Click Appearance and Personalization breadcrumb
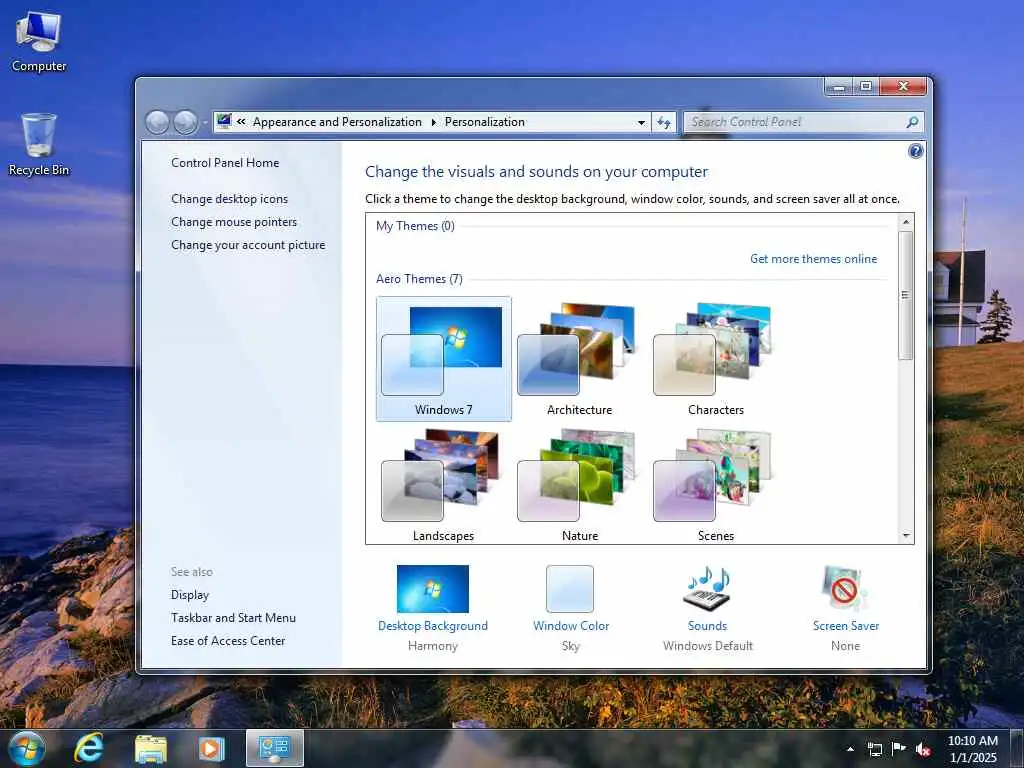Image resolution: width=1024 pixels, height=768 pixels. (337, 122)
